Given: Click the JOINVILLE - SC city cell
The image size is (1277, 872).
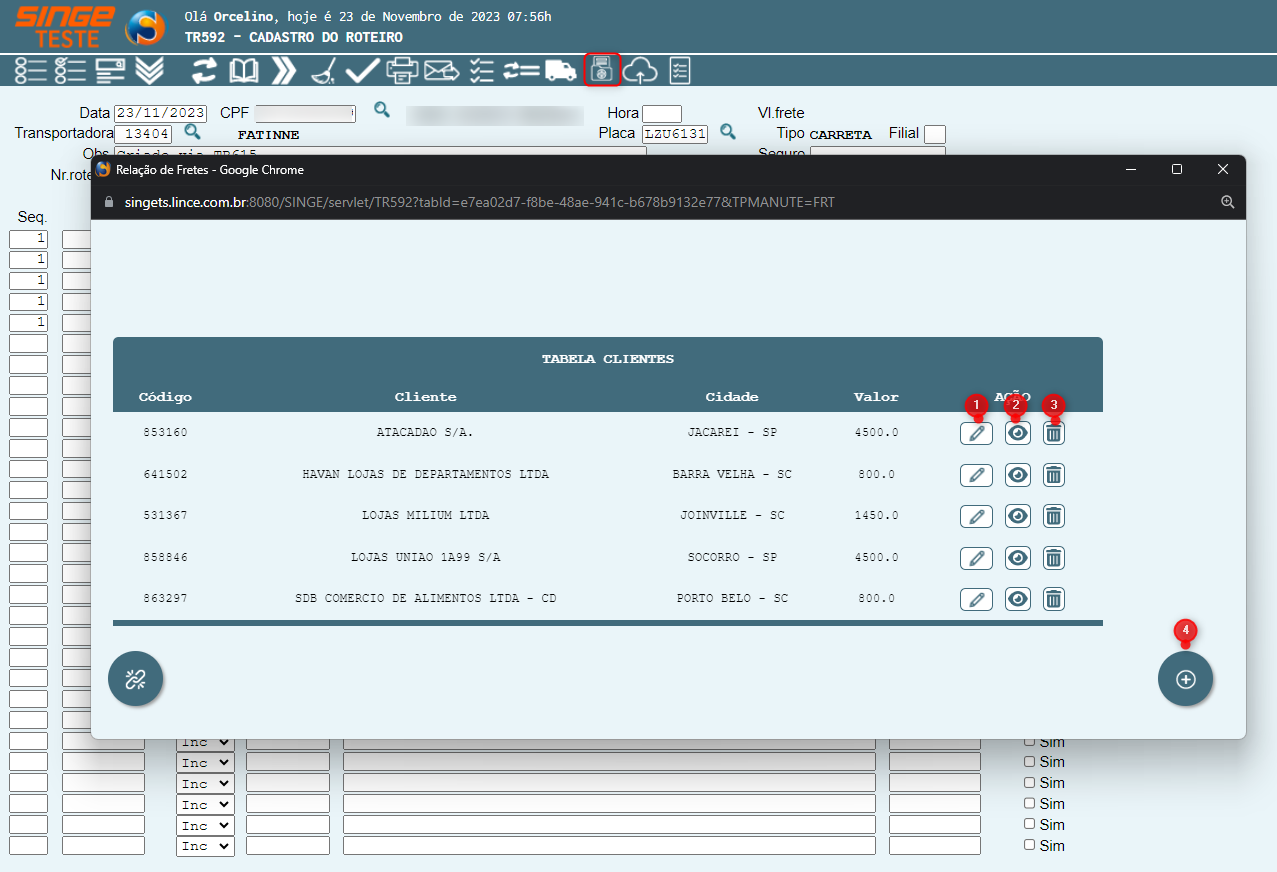Looking at the screenshot, I should click(732, 516).
